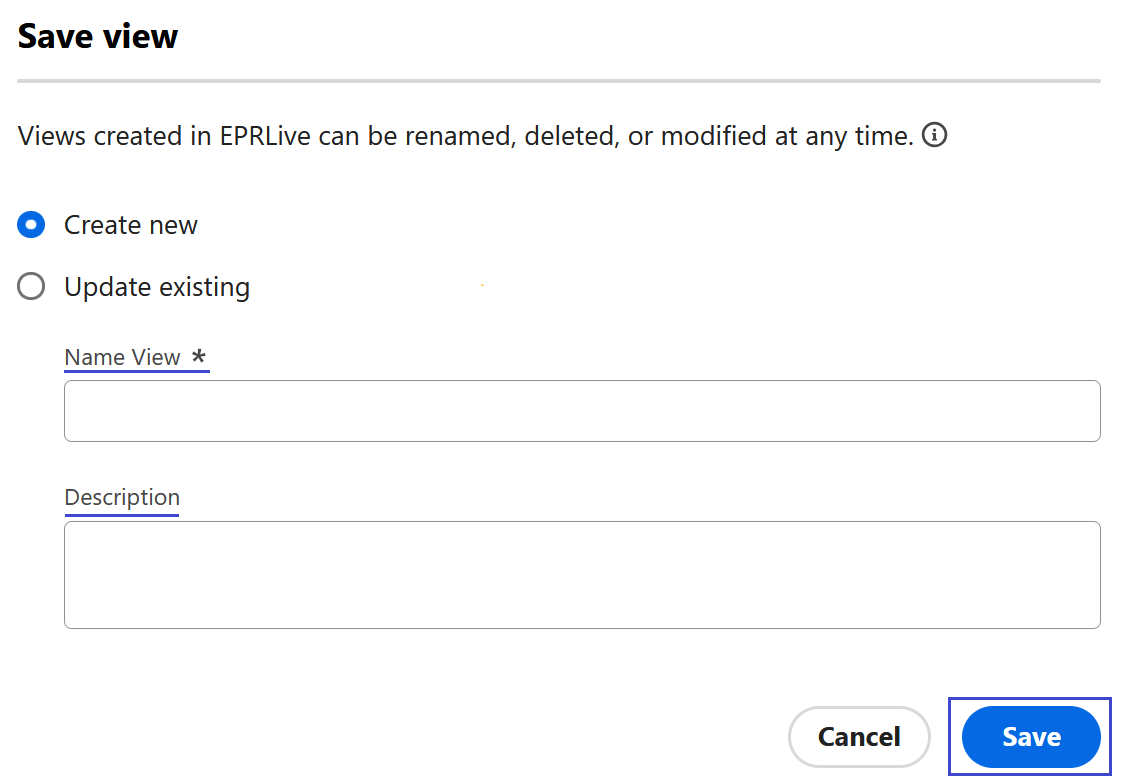Click the underlined Name View label
1123x783 pixels.
[121, 357]
